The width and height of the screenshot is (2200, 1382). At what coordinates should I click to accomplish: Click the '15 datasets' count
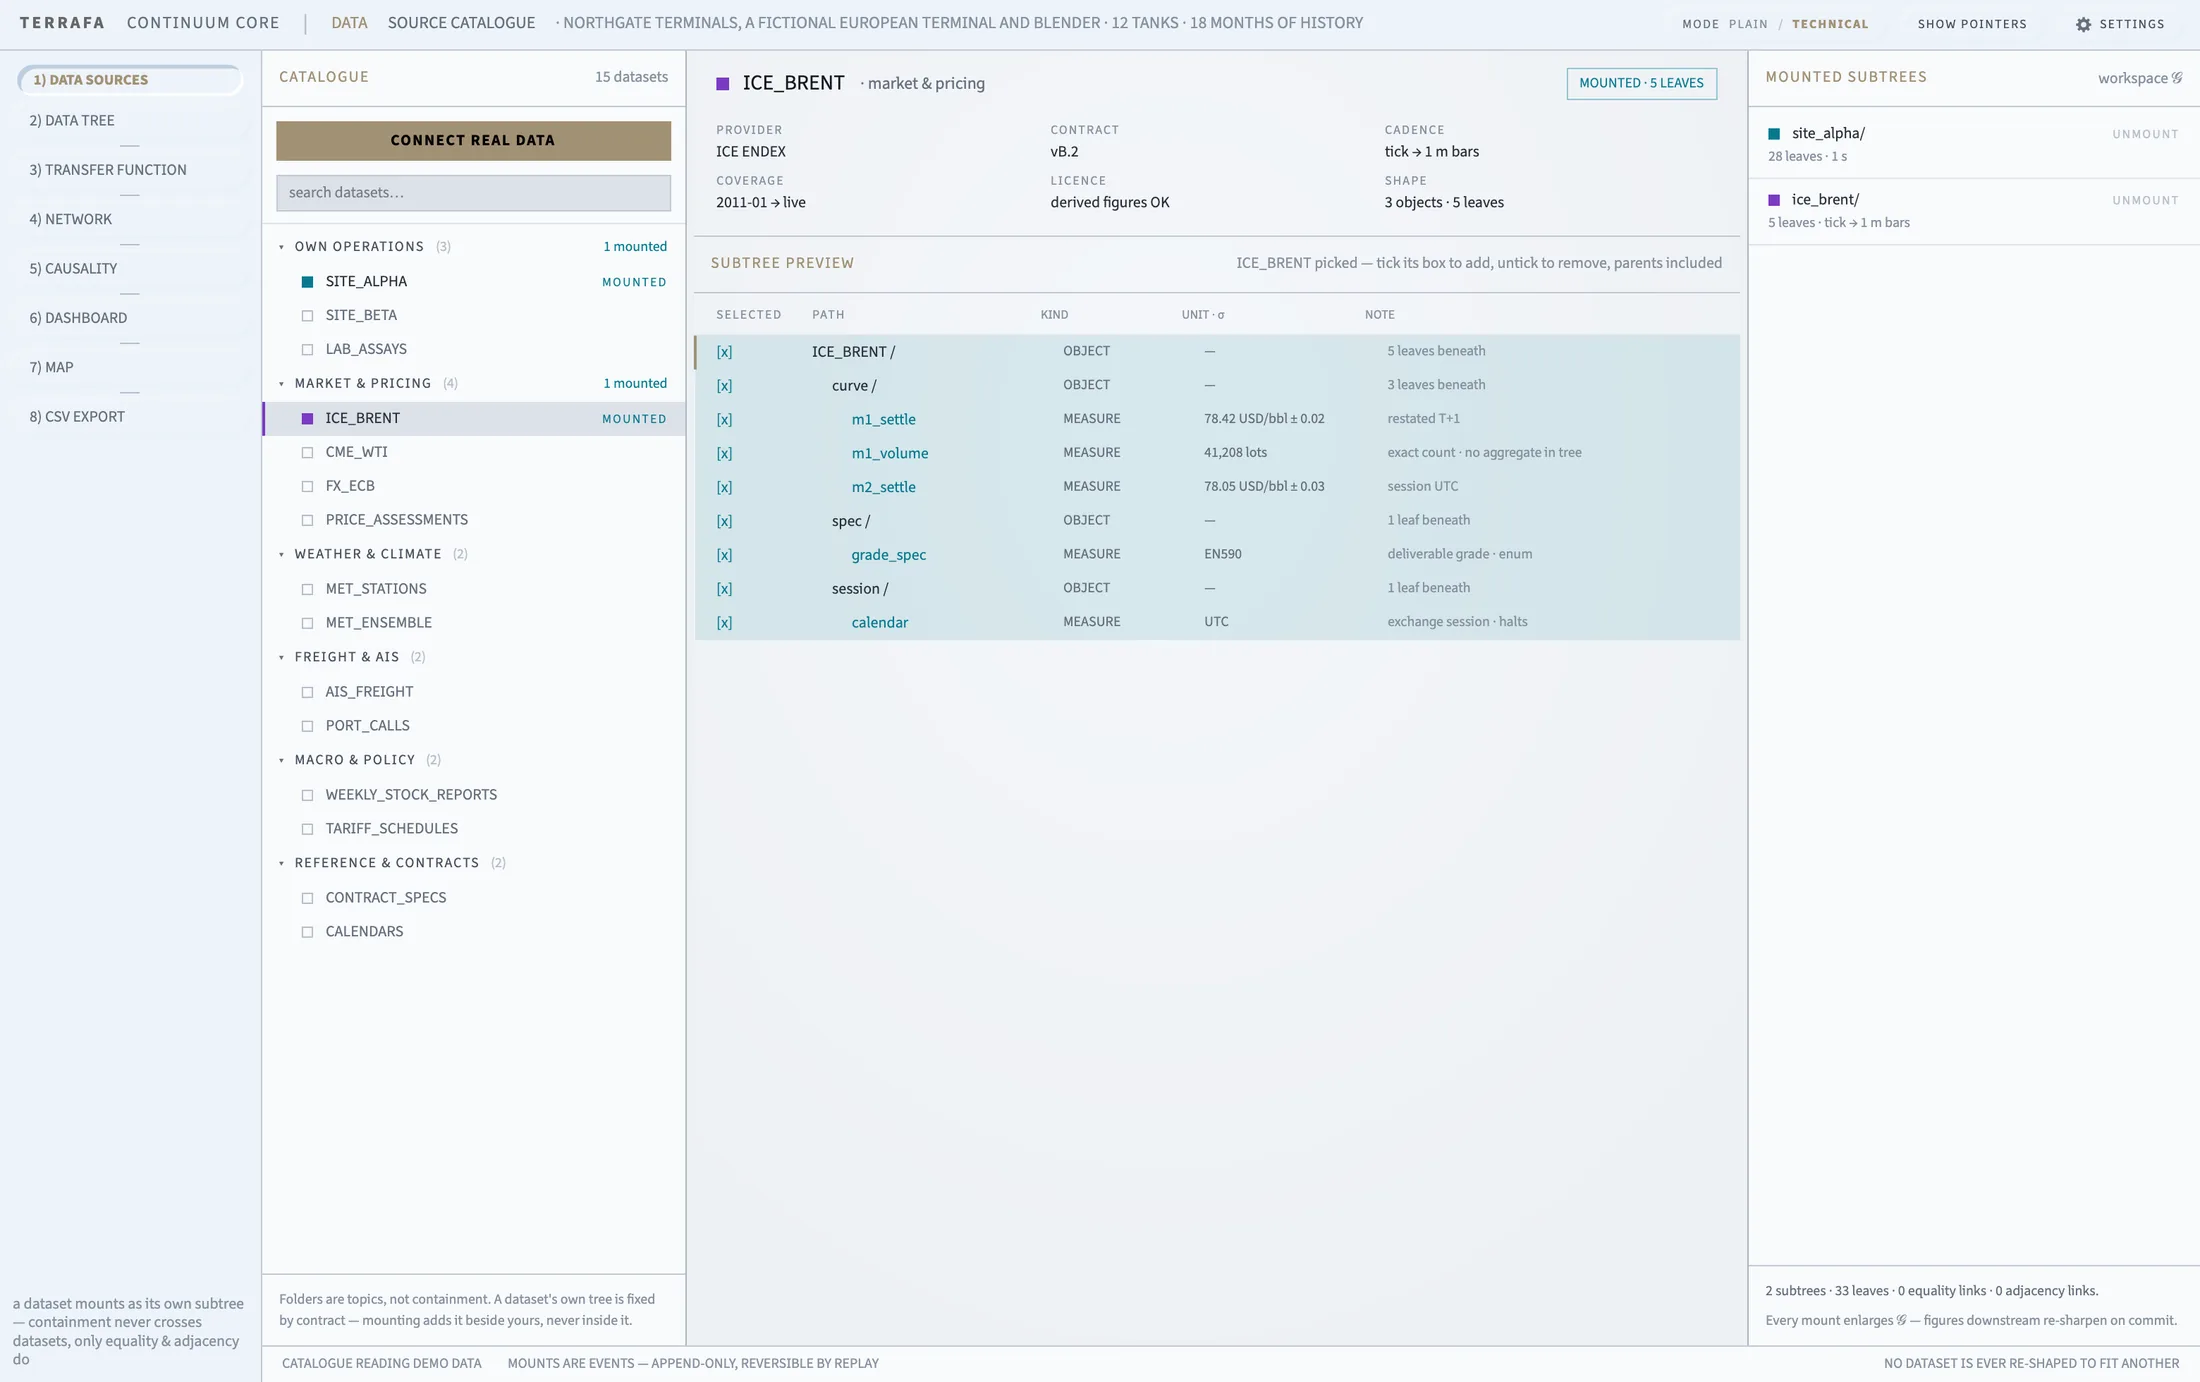(x=631, y=78)
